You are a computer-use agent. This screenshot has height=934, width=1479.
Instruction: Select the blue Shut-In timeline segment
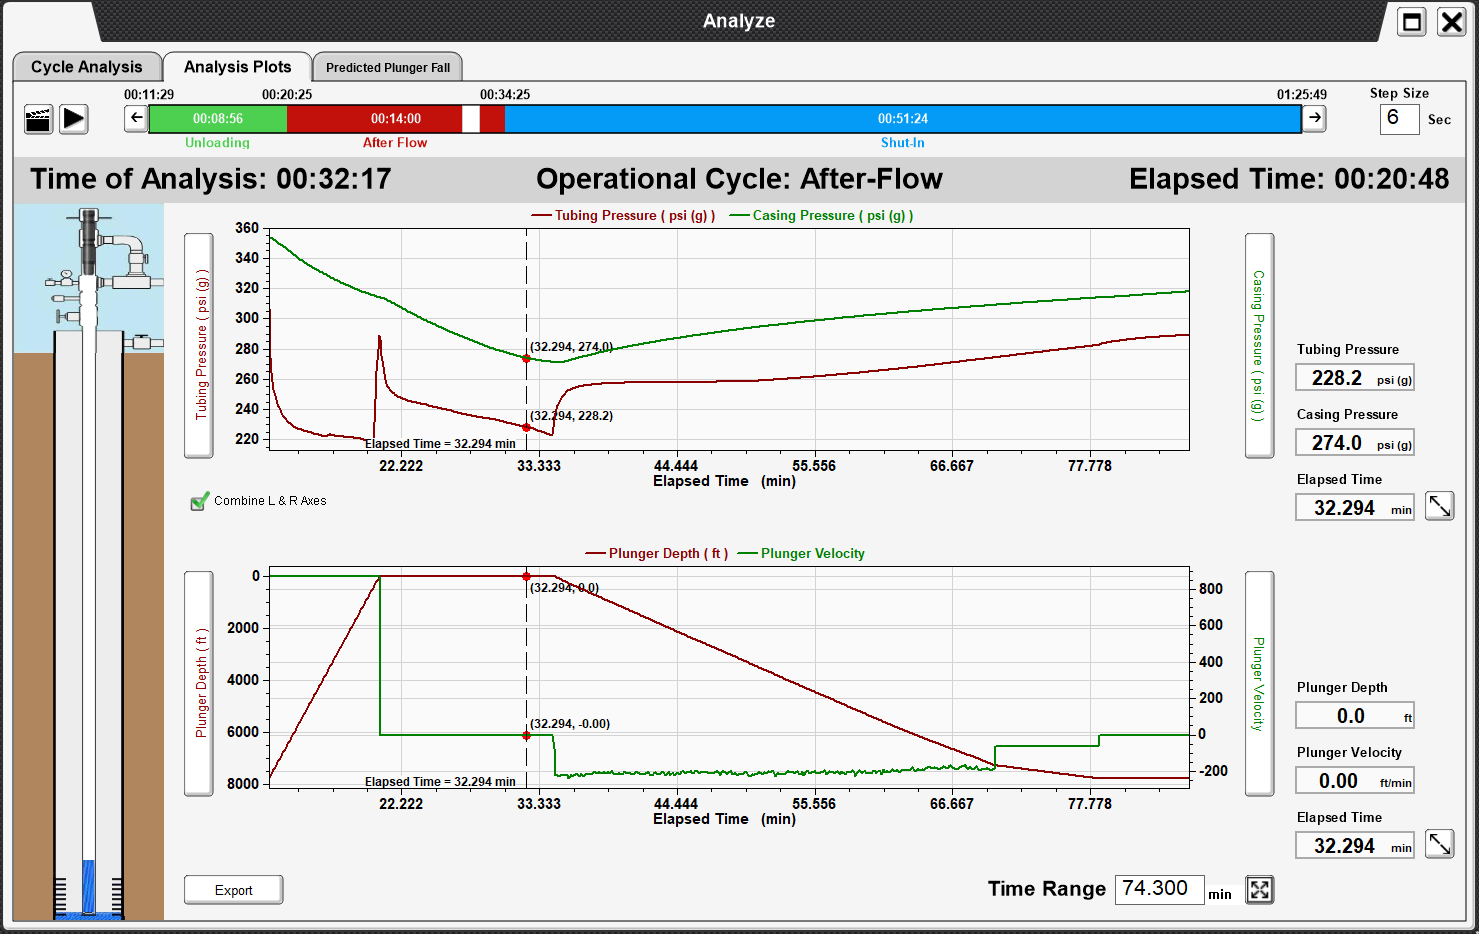coord(902,119)
